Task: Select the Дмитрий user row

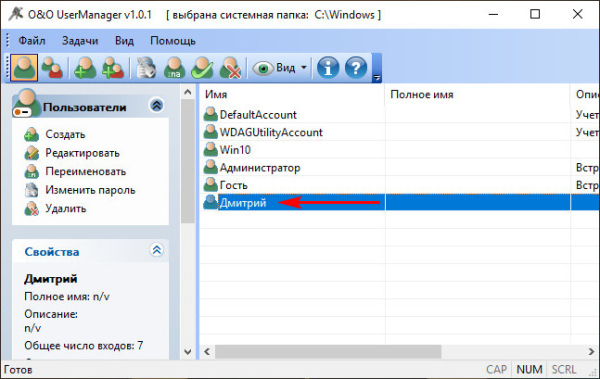Action: point(399,203)
